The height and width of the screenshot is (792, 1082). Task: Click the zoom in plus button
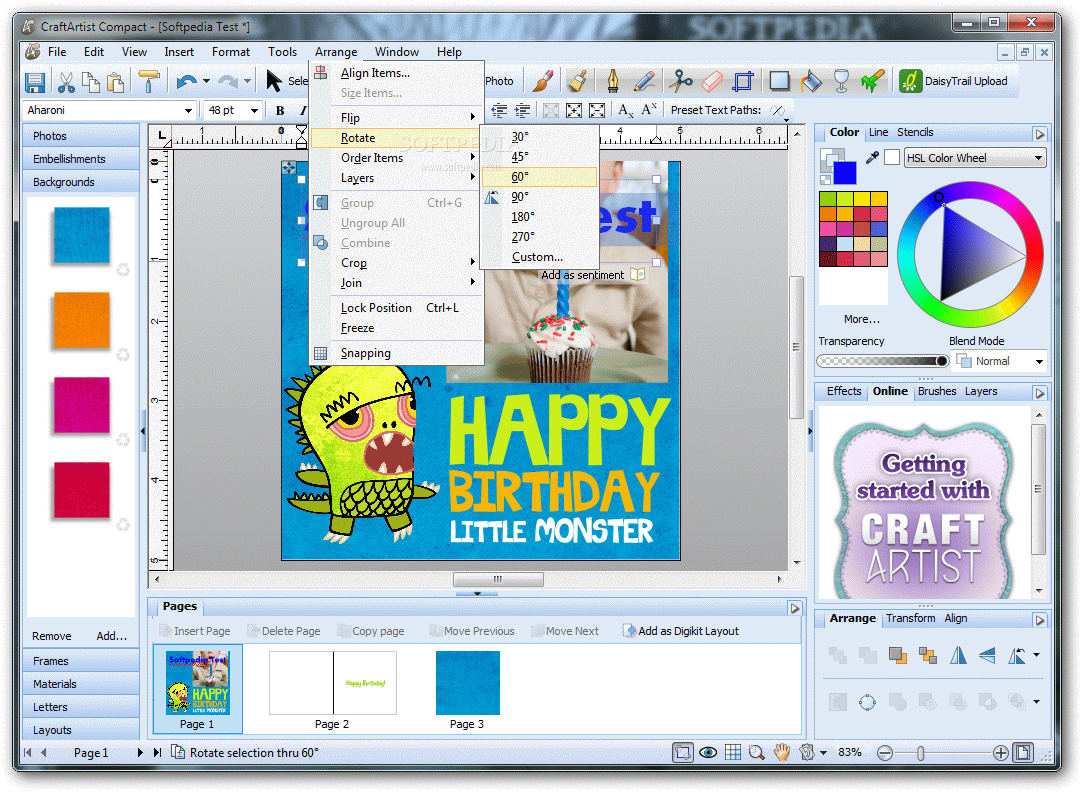pyautogui.click(x=1001, y=753)
